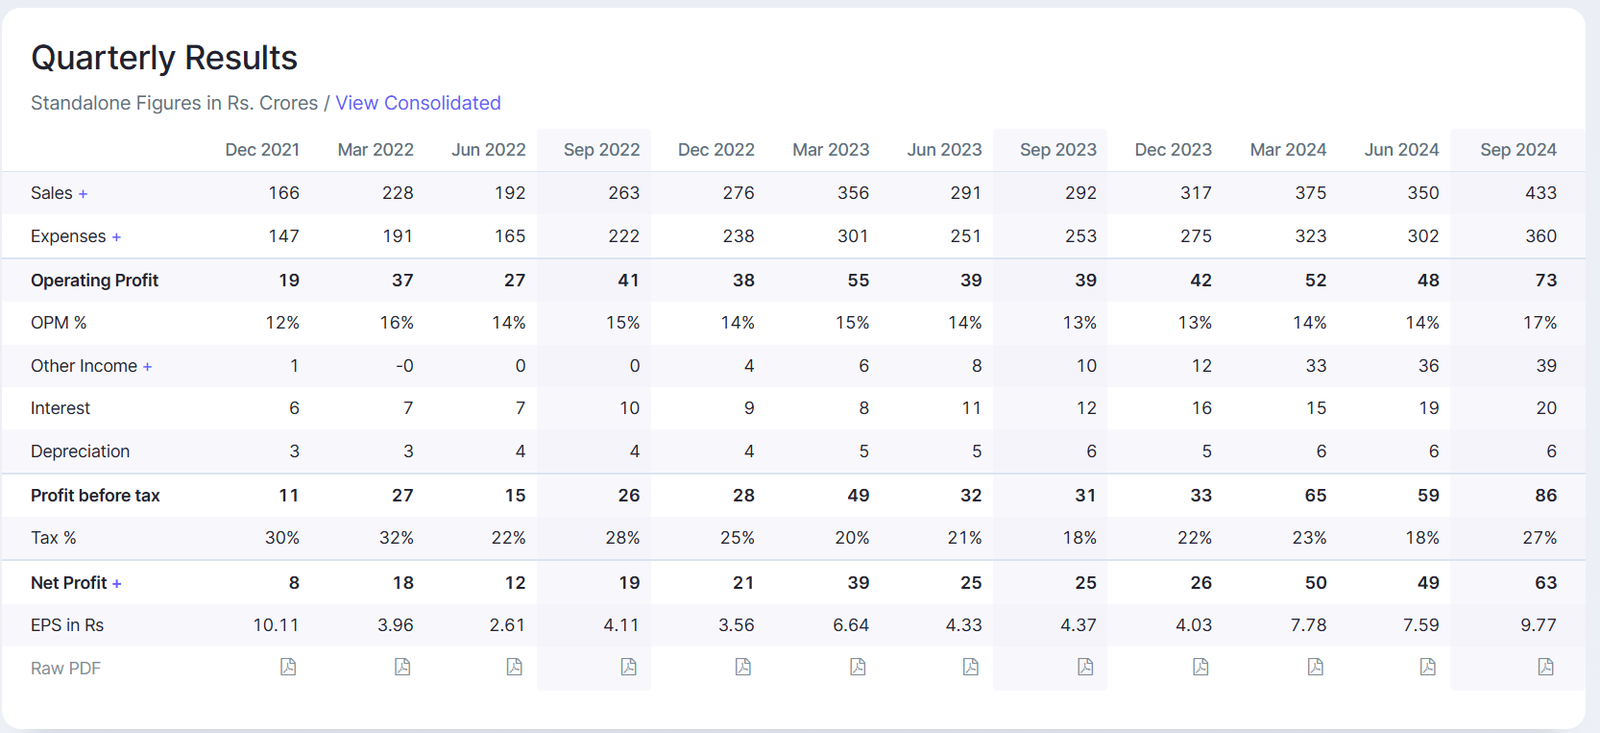This screenshot has width=1600, height=733.
Task: Select Profit before tax value 86
Action: [1546, 495]
